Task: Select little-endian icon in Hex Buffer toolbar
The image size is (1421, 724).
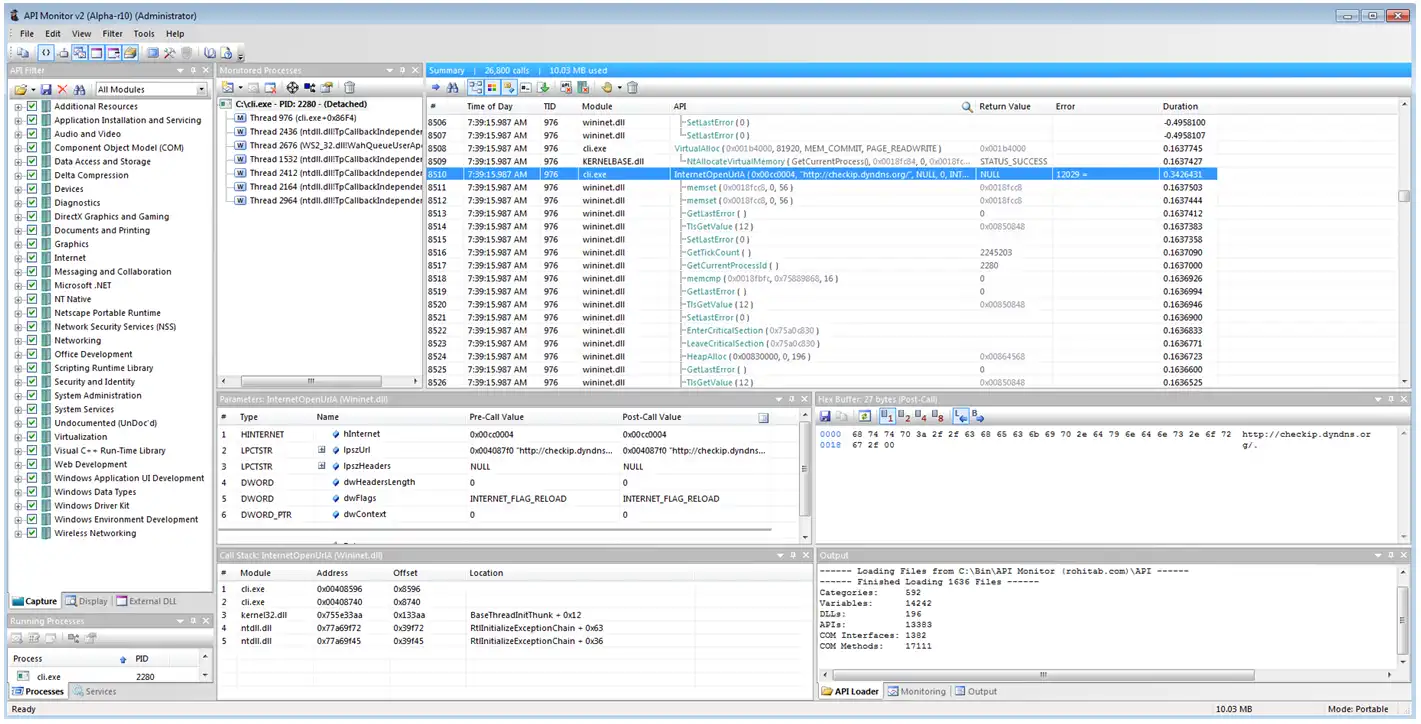Action: [960, 416]
